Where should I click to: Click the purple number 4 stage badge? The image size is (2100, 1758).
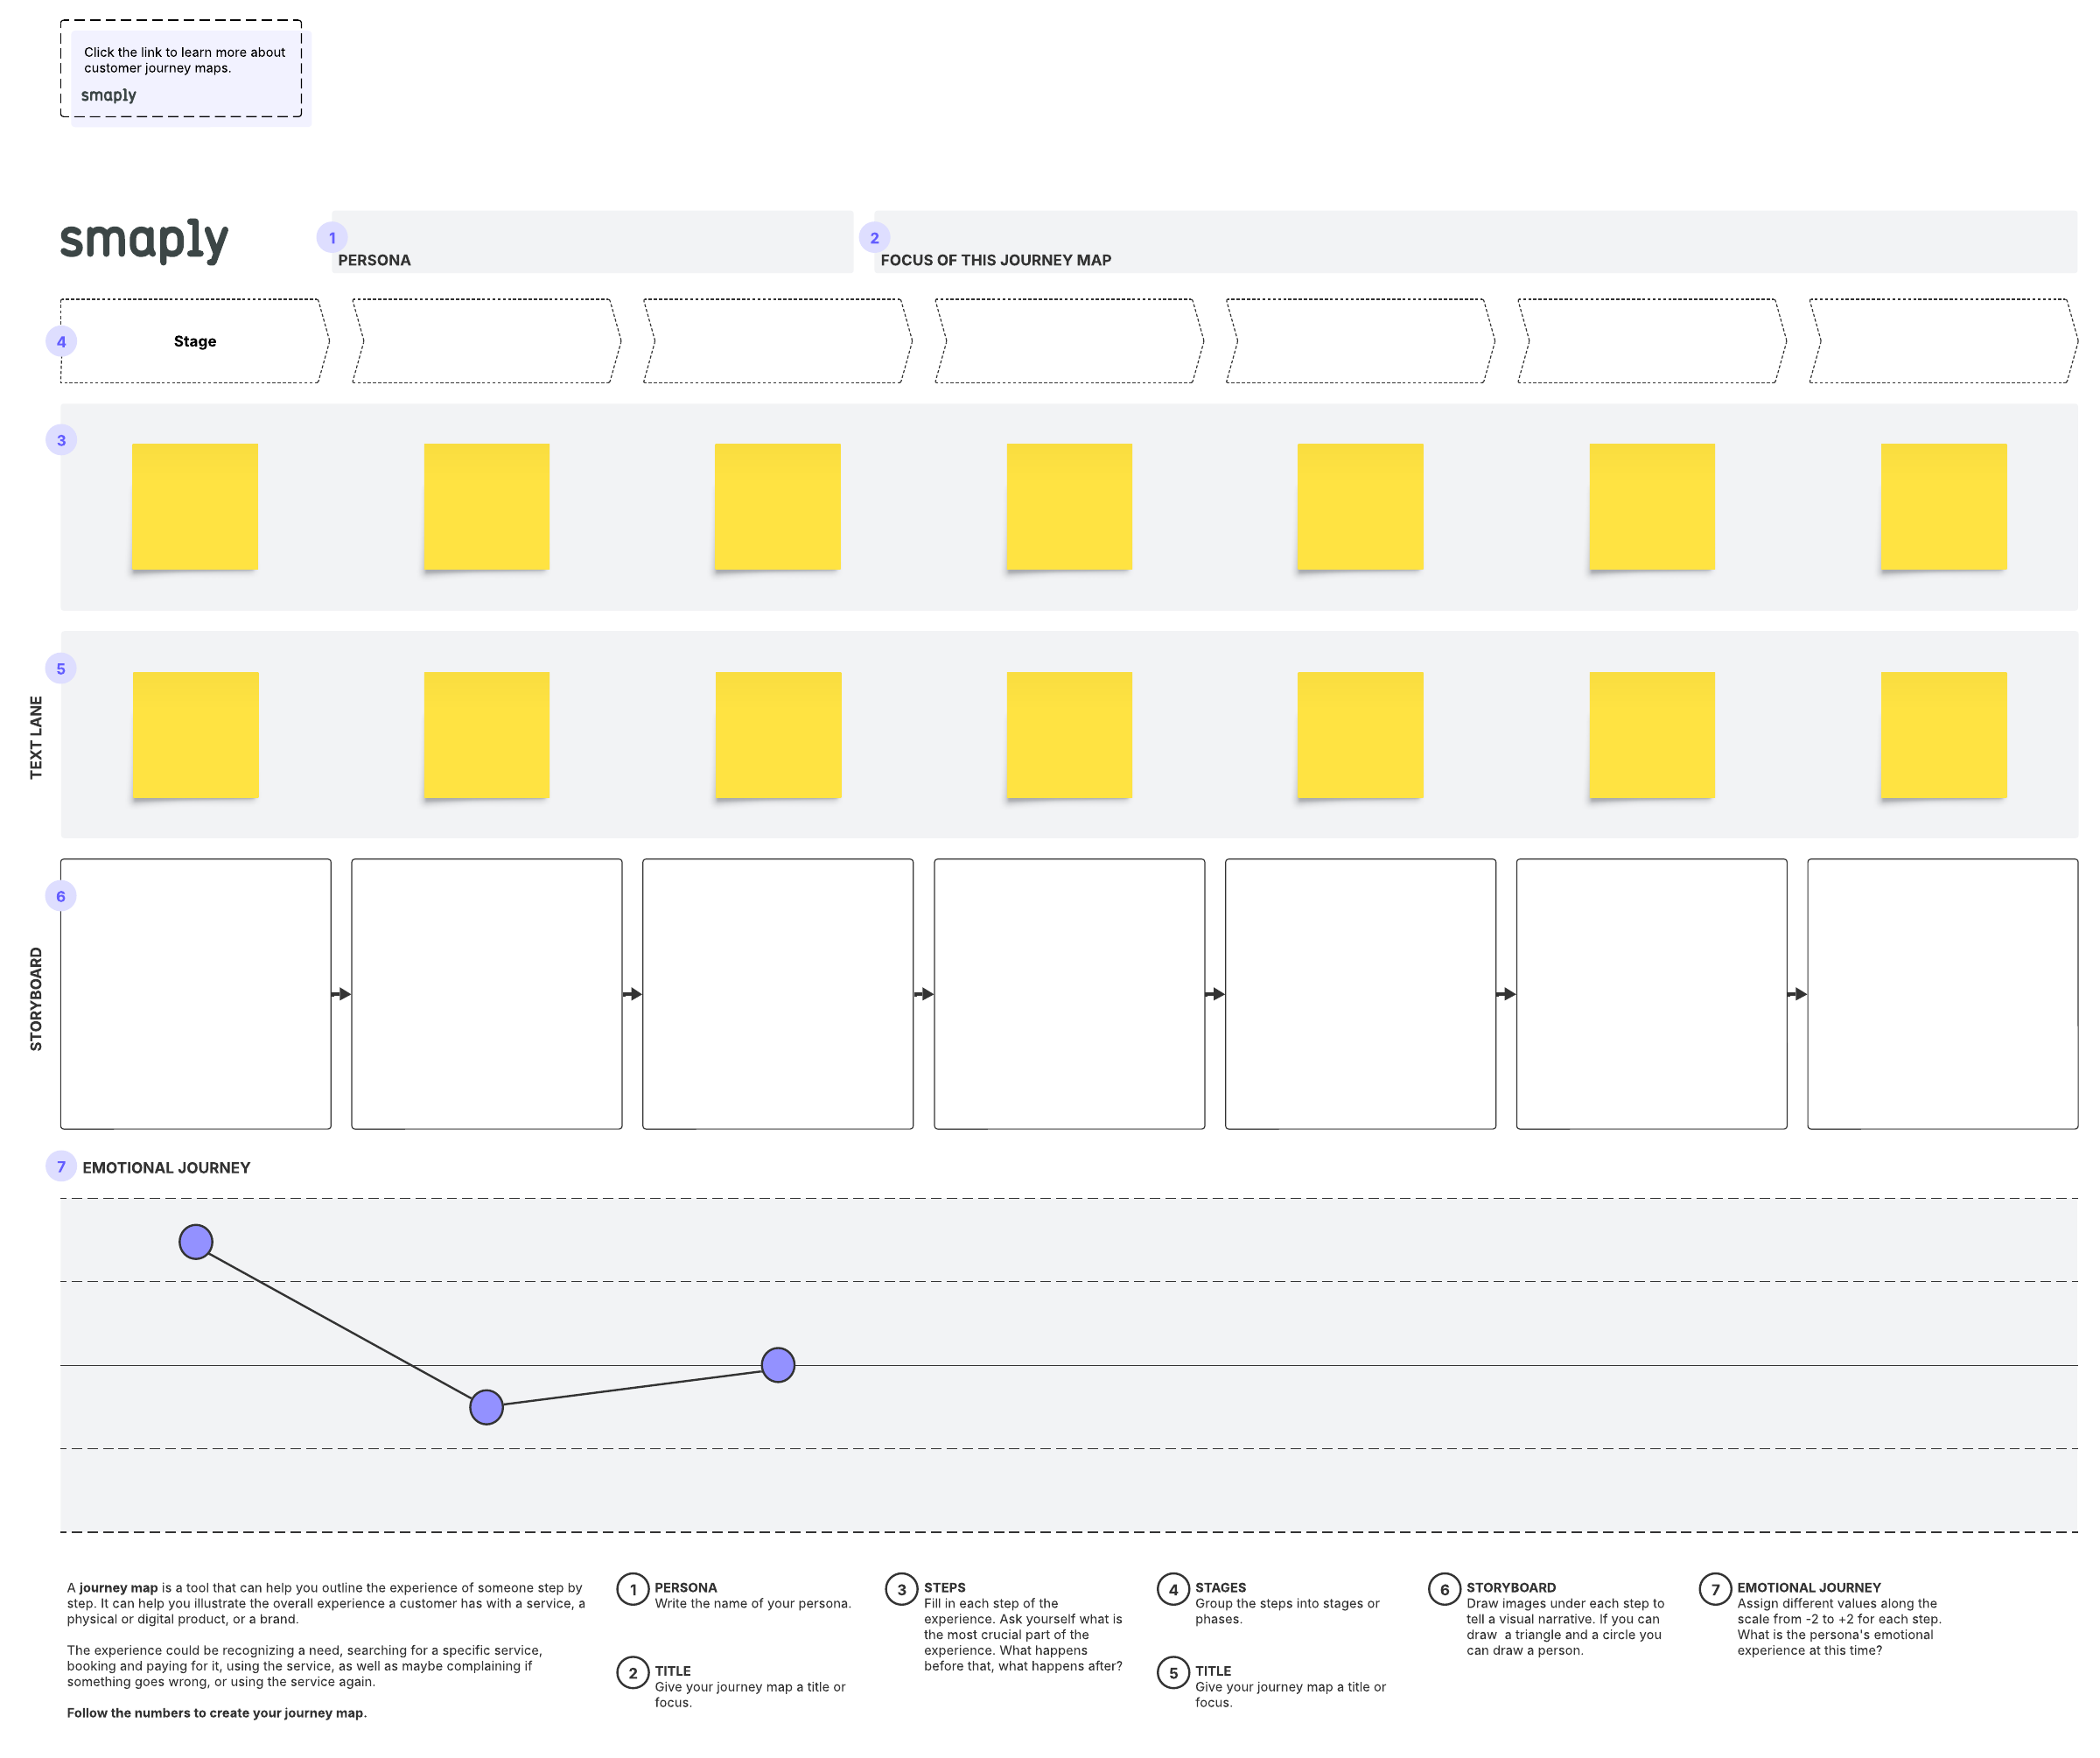pos(61,341)
